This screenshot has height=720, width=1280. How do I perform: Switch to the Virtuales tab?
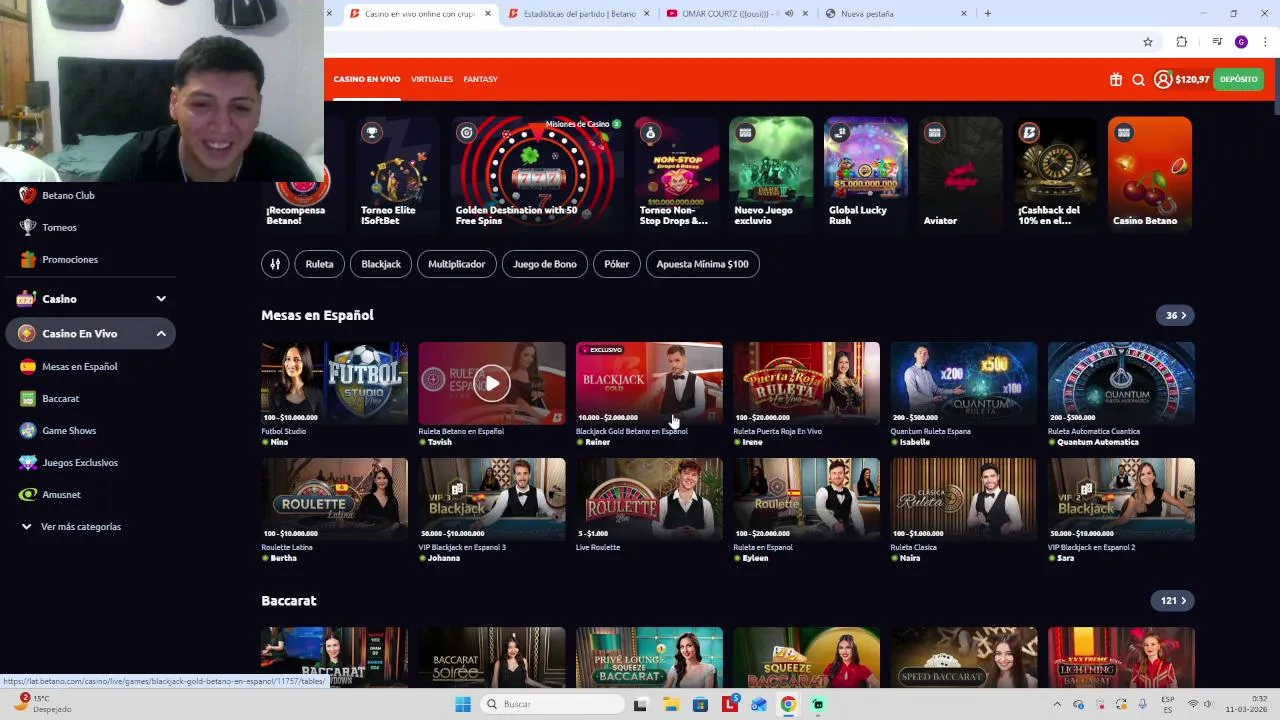[x=432, y=79]
